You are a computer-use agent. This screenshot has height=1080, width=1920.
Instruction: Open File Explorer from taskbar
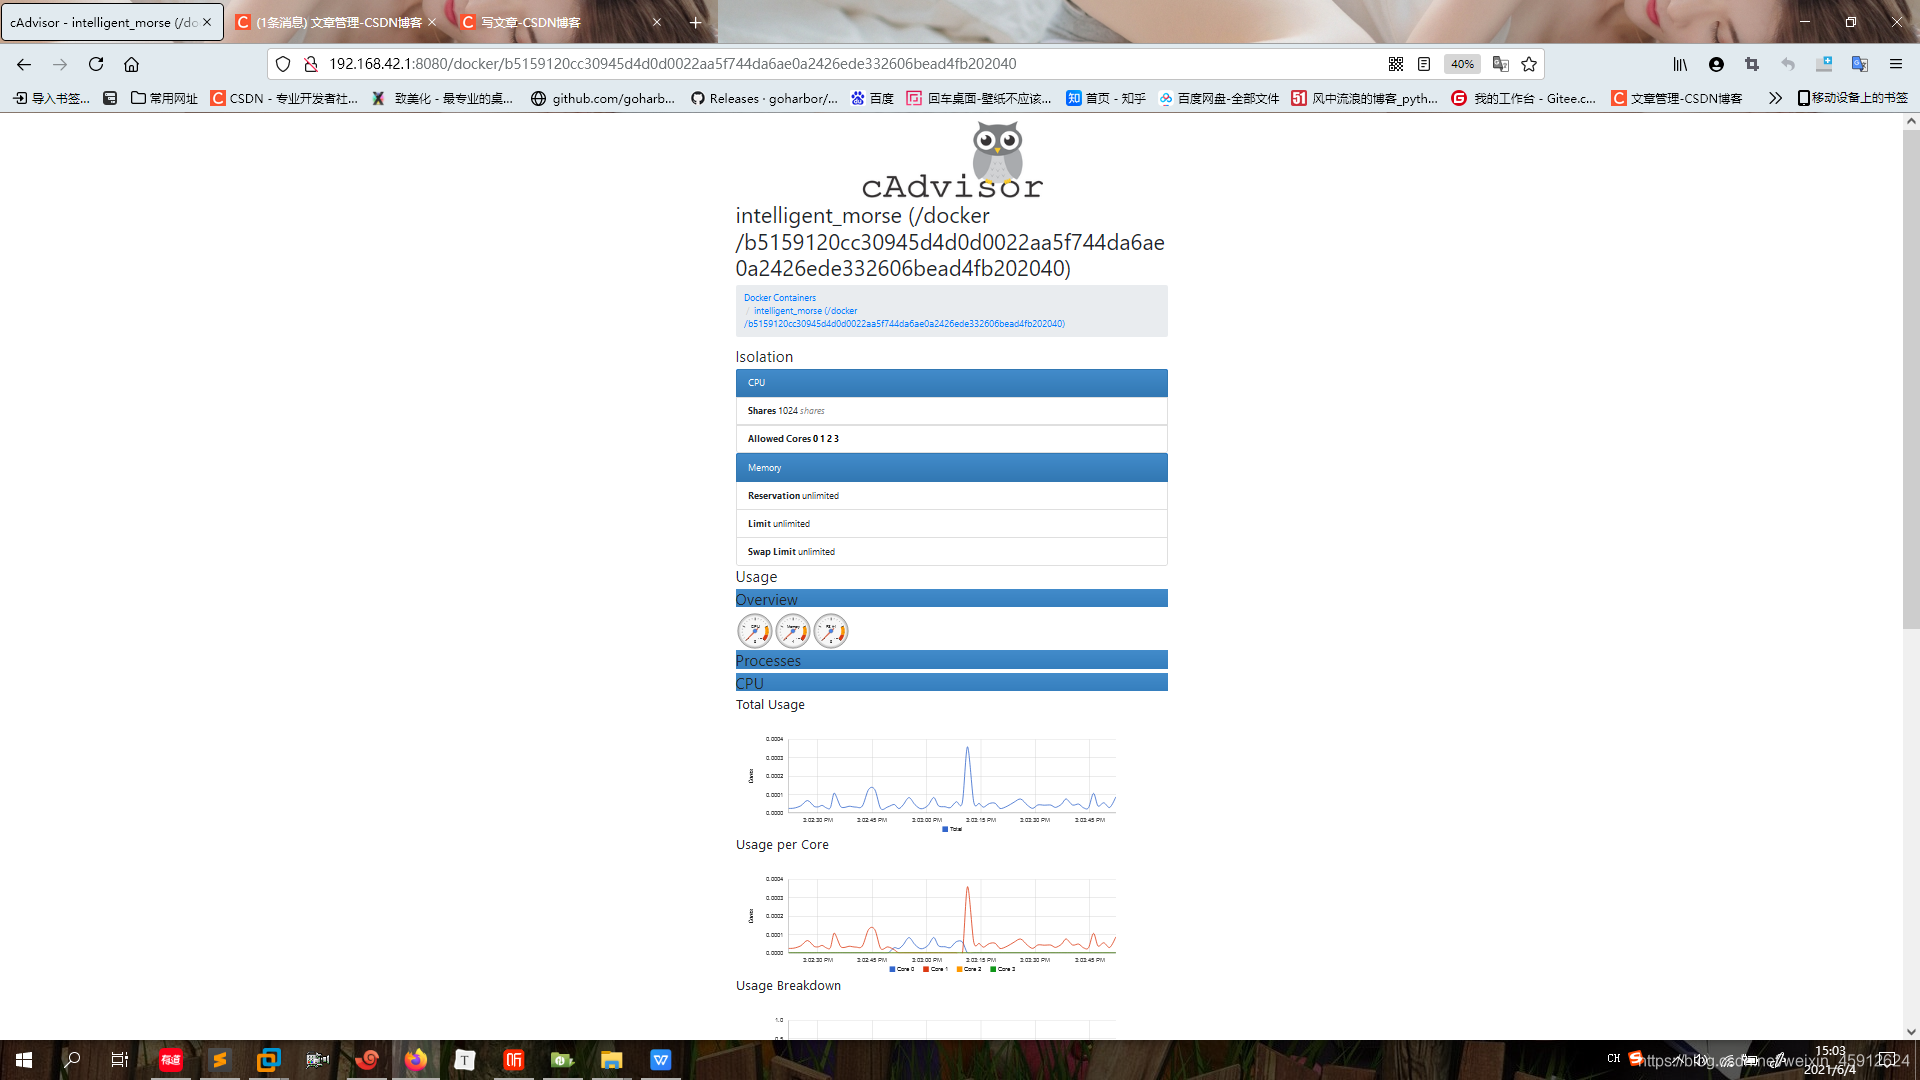point(612,1060)
